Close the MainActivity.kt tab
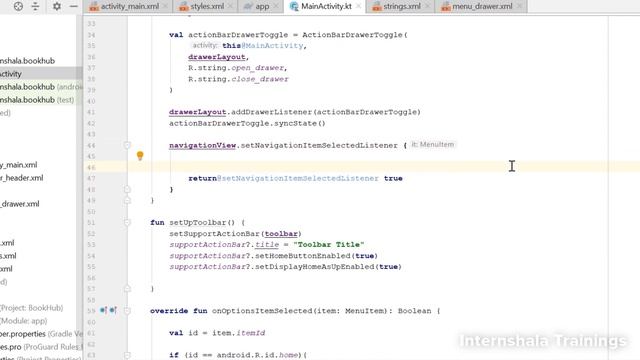This screenshot has height=360, width=640. pos(358,6)
